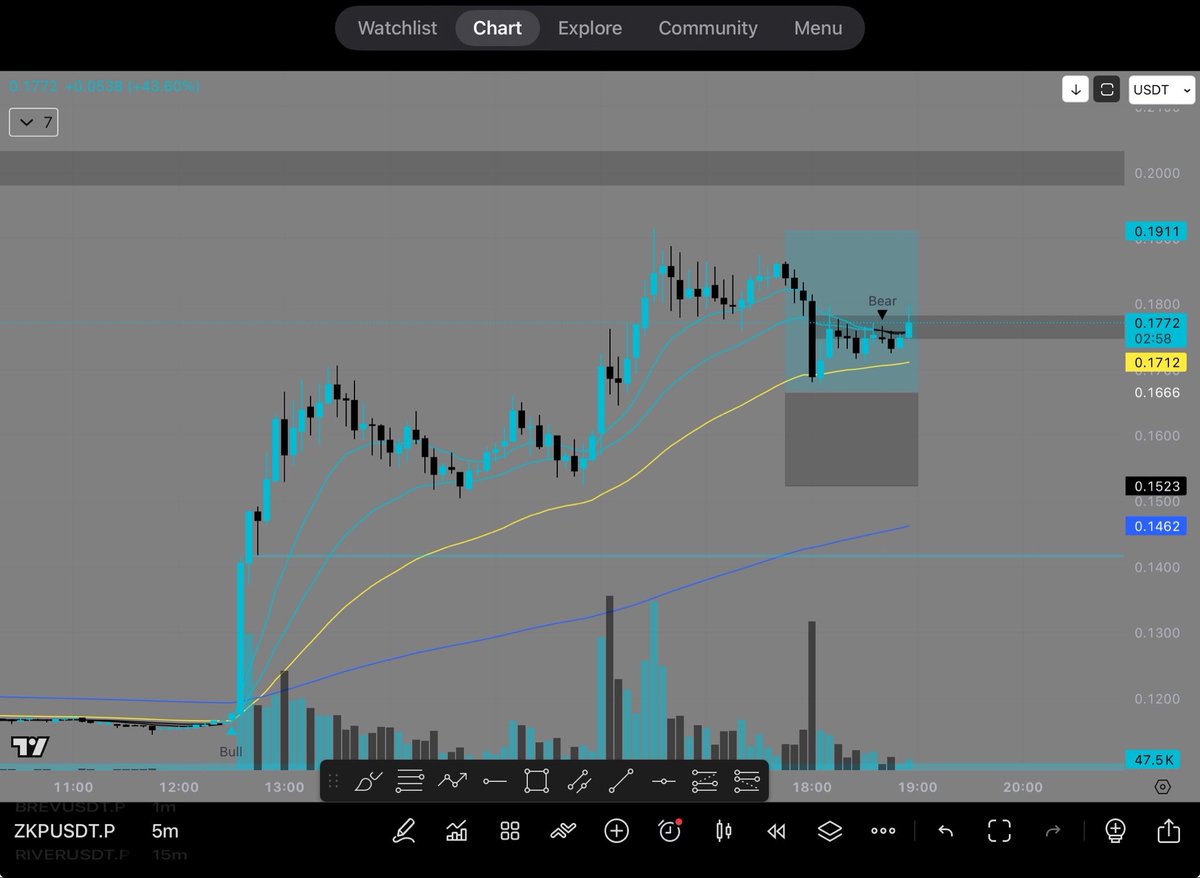Expand the collapsed 7 indicators legend

pyautogui.click(x=33, y=123)
